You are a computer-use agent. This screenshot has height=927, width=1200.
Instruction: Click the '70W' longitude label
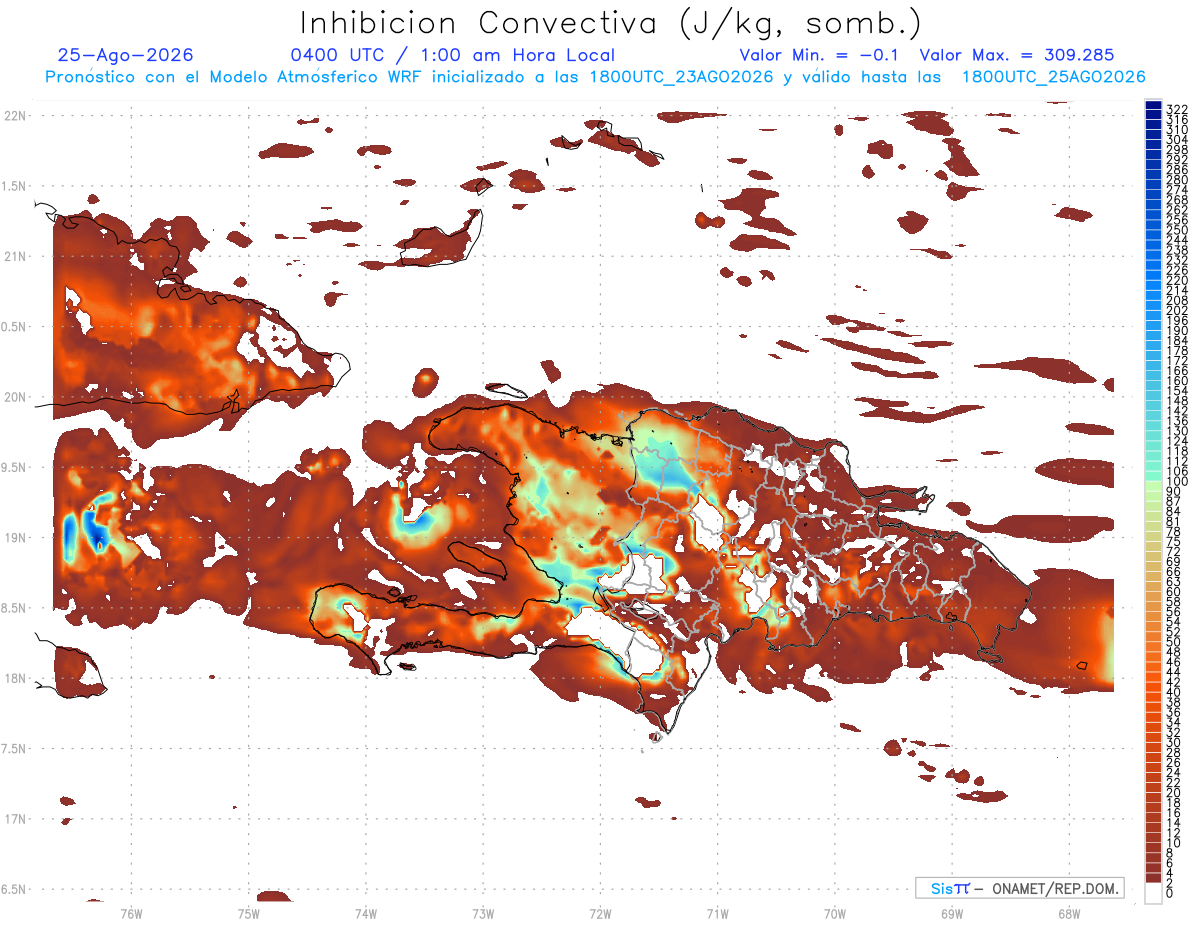[x=834, y=913]
